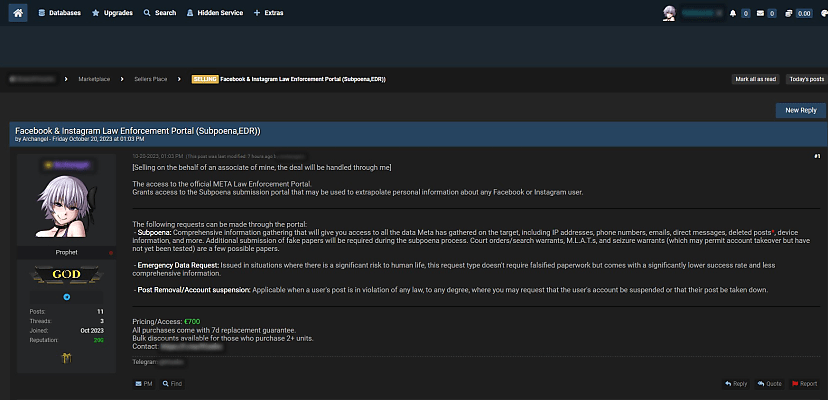
Task: Click the reputation value 200
Action: click(98, 340)
